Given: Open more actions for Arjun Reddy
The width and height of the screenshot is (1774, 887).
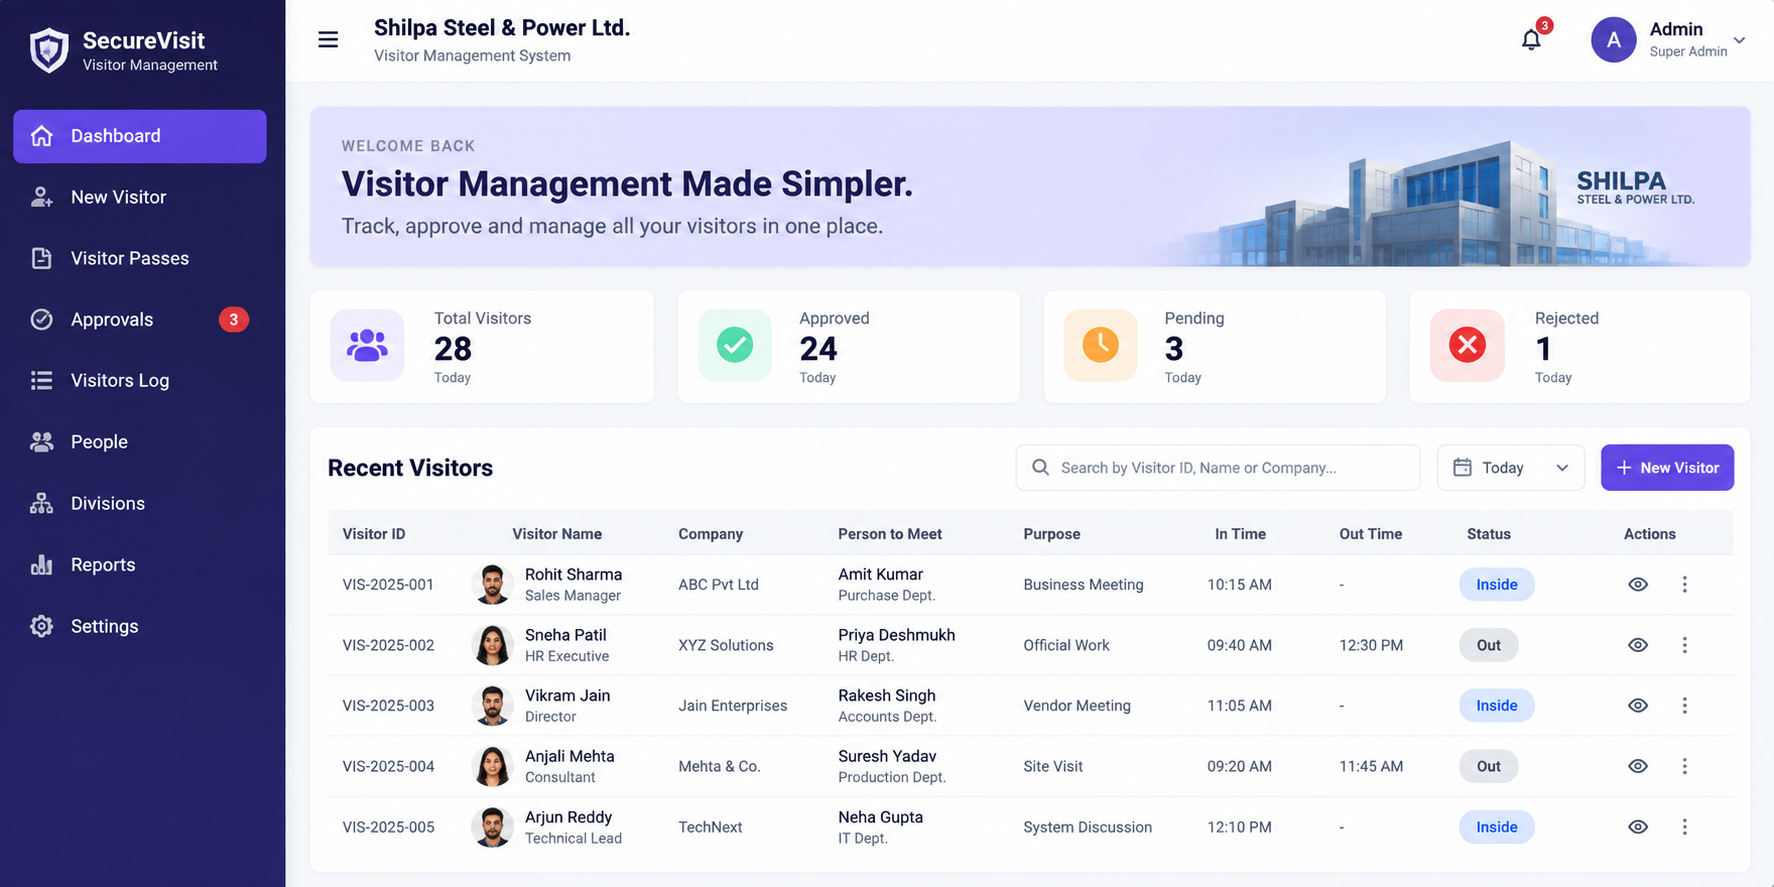Looking at the screenshot, I should (1684, 827).
